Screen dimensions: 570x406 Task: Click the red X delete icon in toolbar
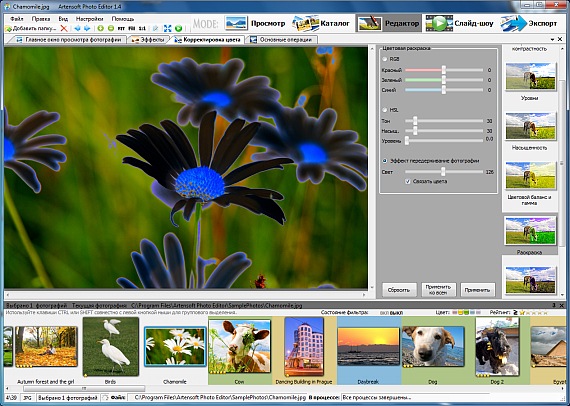(64, 28)
